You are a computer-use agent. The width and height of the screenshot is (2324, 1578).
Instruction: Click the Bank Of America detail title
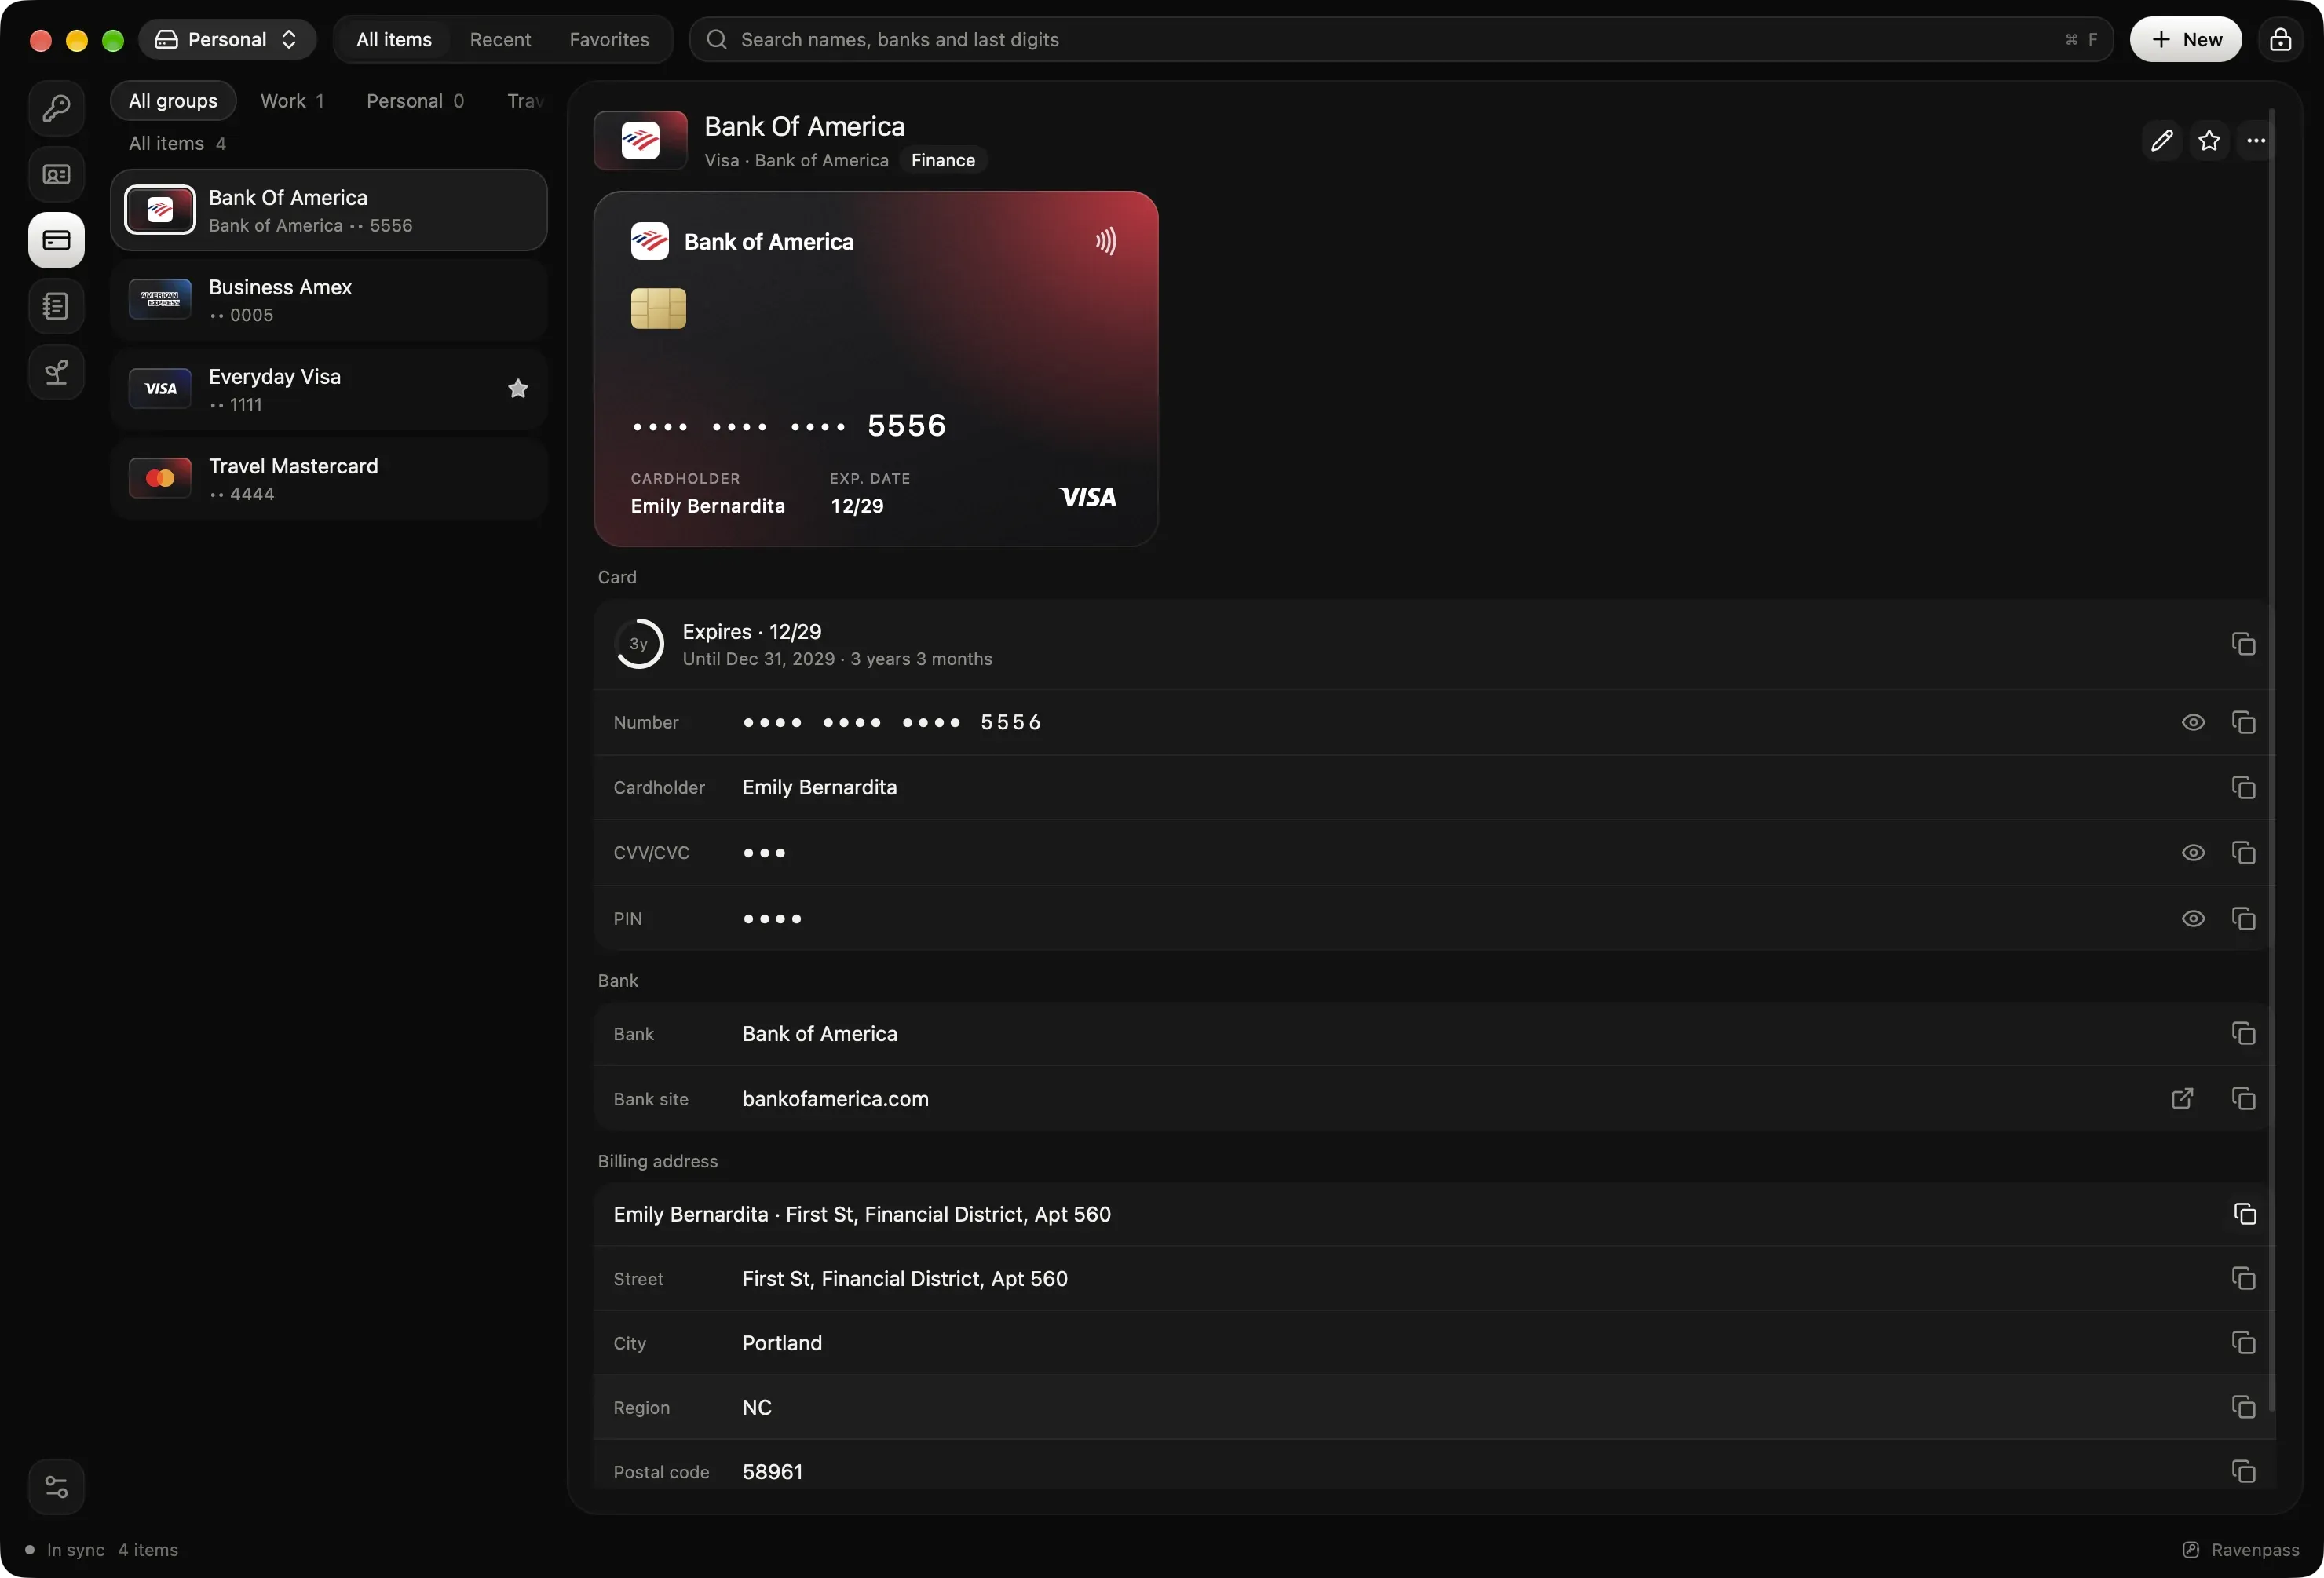[804, 127]
